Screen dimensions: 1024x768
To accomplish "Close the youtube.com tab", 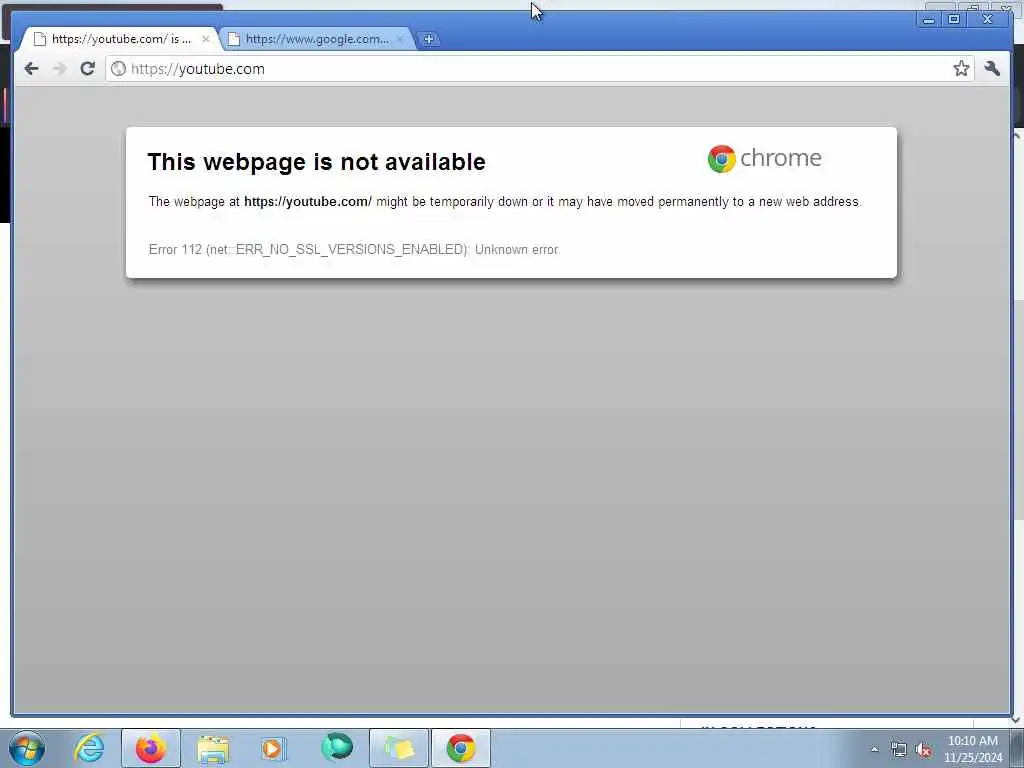I will [x=206, y=39].
